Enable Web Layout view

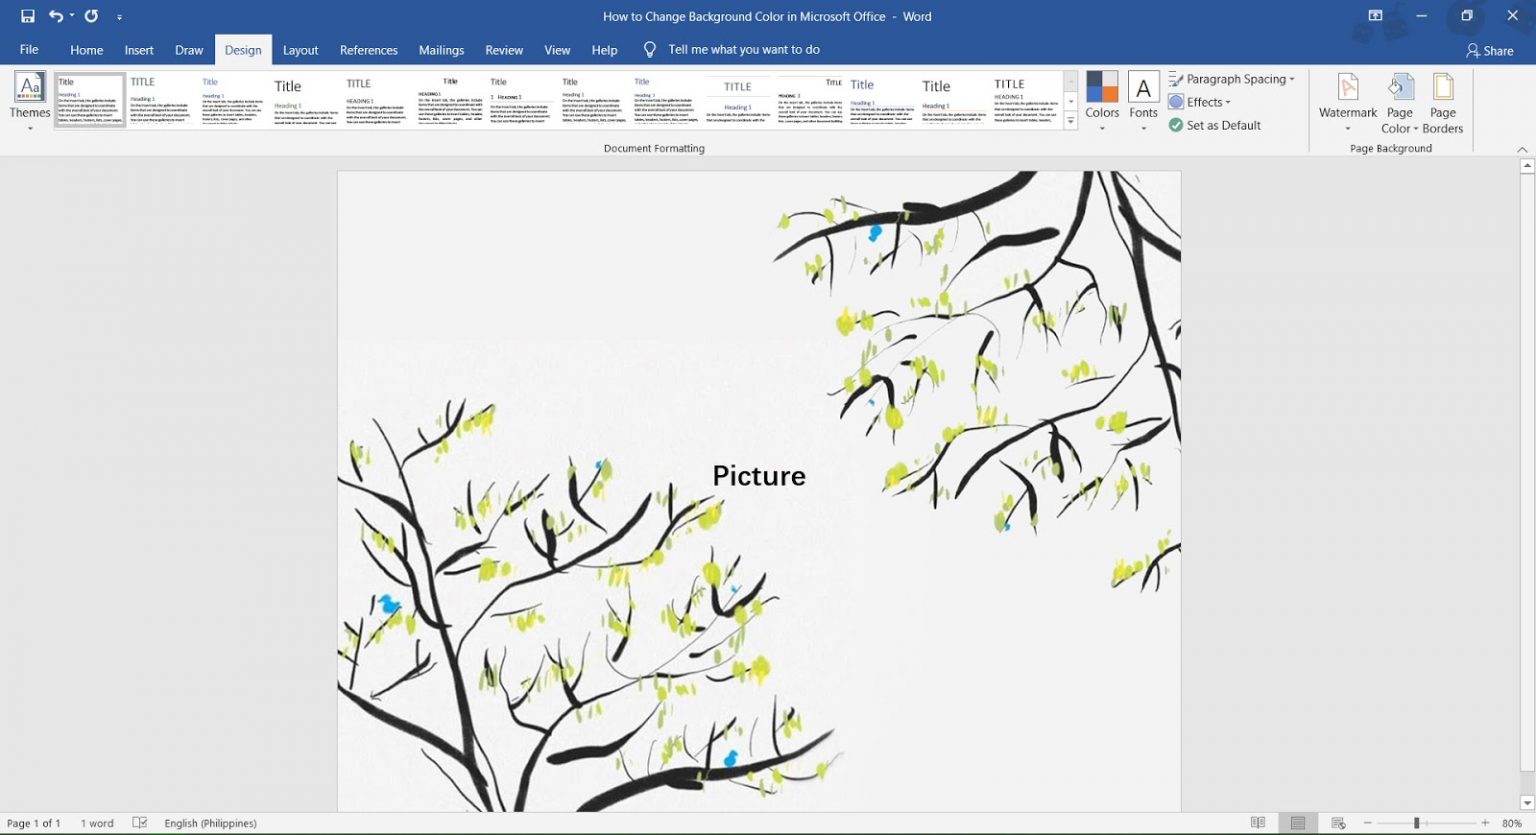[1336, 822]
